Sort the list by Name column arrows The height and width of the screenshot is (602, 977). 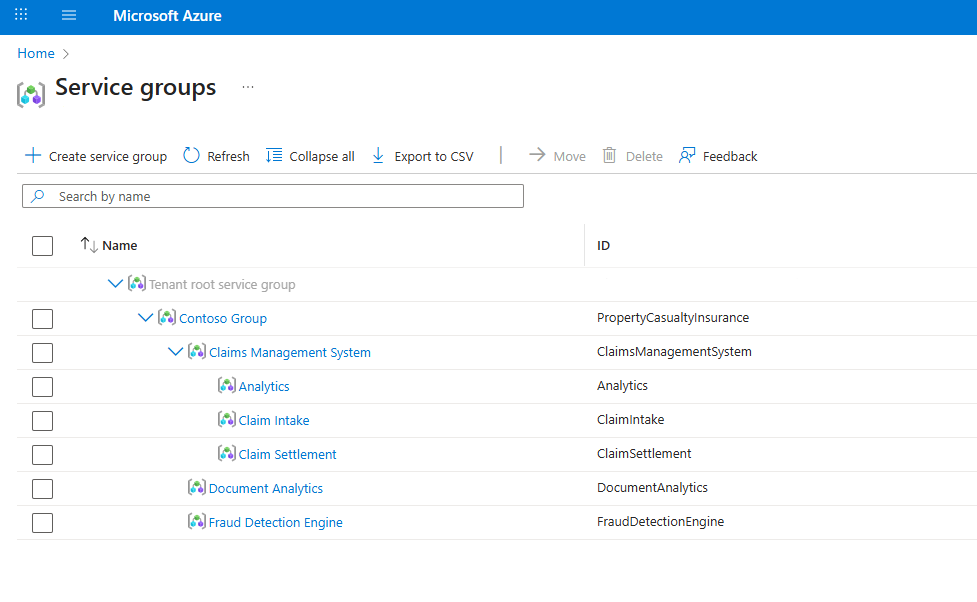point(89,245)
